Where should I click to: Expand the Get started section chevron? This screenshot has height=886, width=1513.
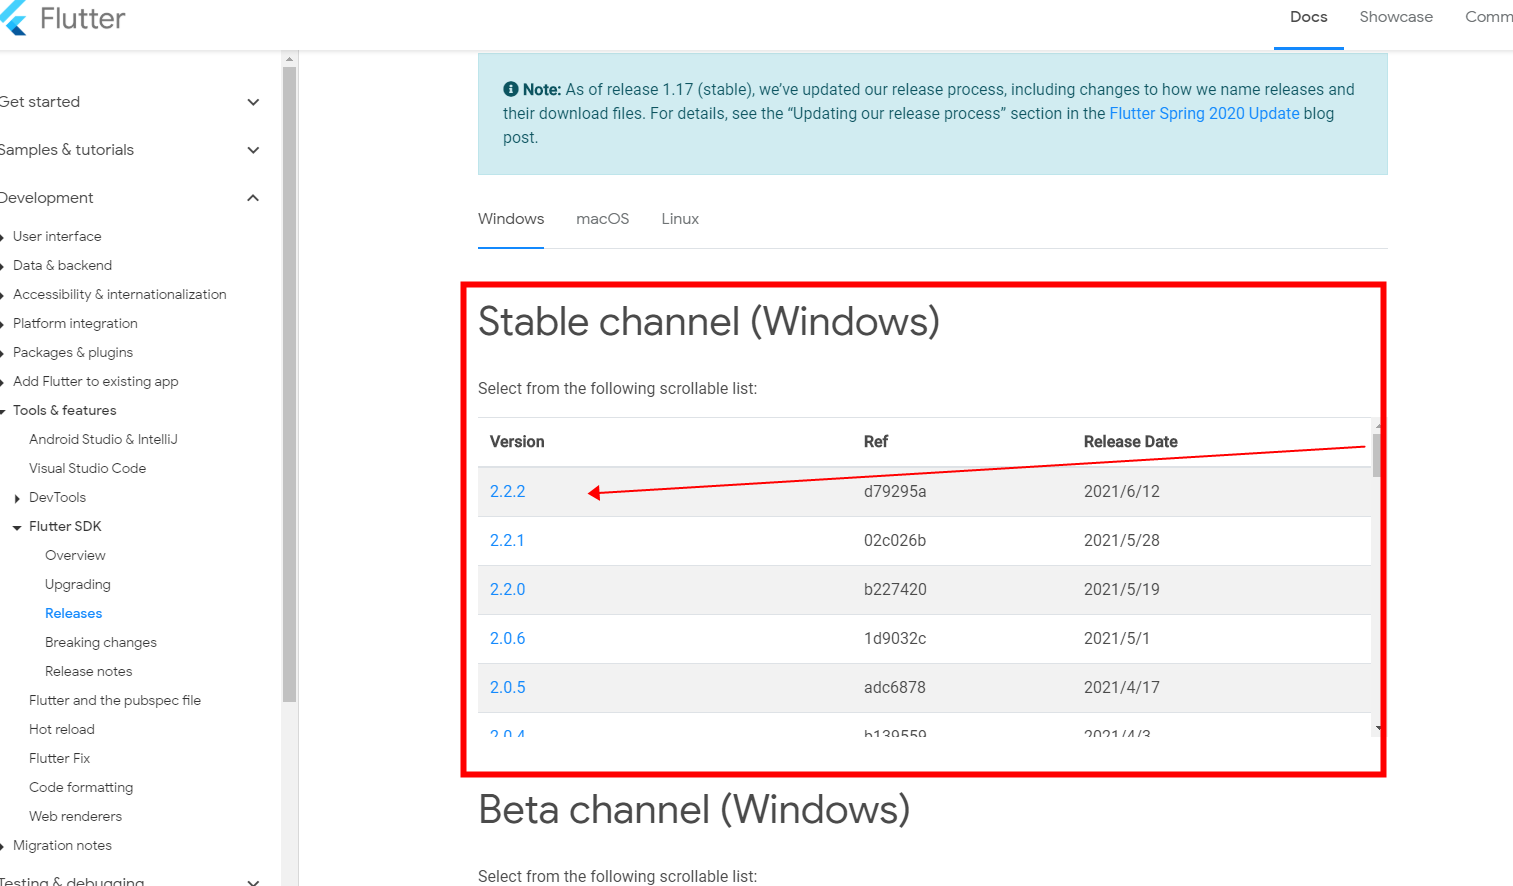coord(253,102)
